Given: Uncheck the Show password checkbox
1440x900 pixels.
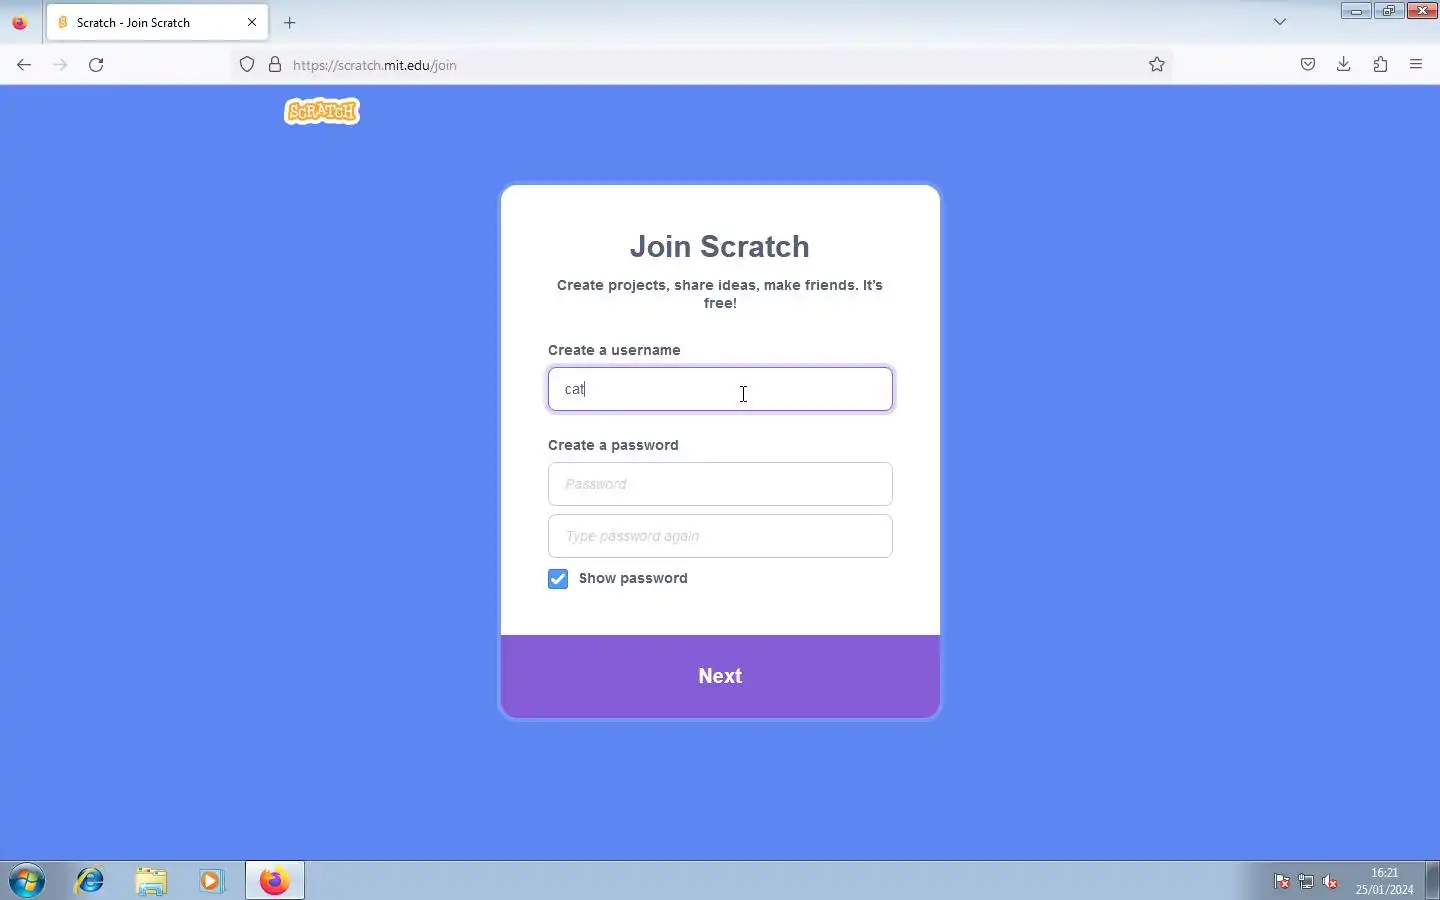Looking at the screenshot, I should [x=558, y=579].
